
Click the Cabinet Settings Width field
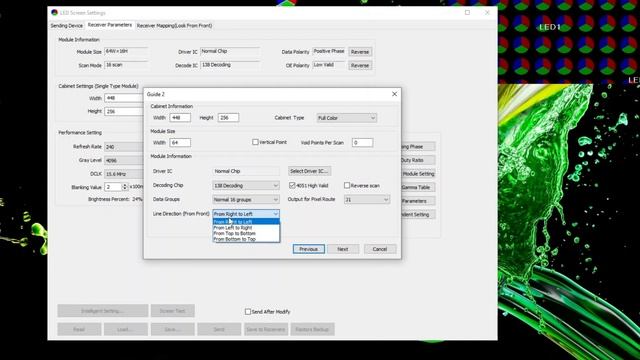coord(124,98)
